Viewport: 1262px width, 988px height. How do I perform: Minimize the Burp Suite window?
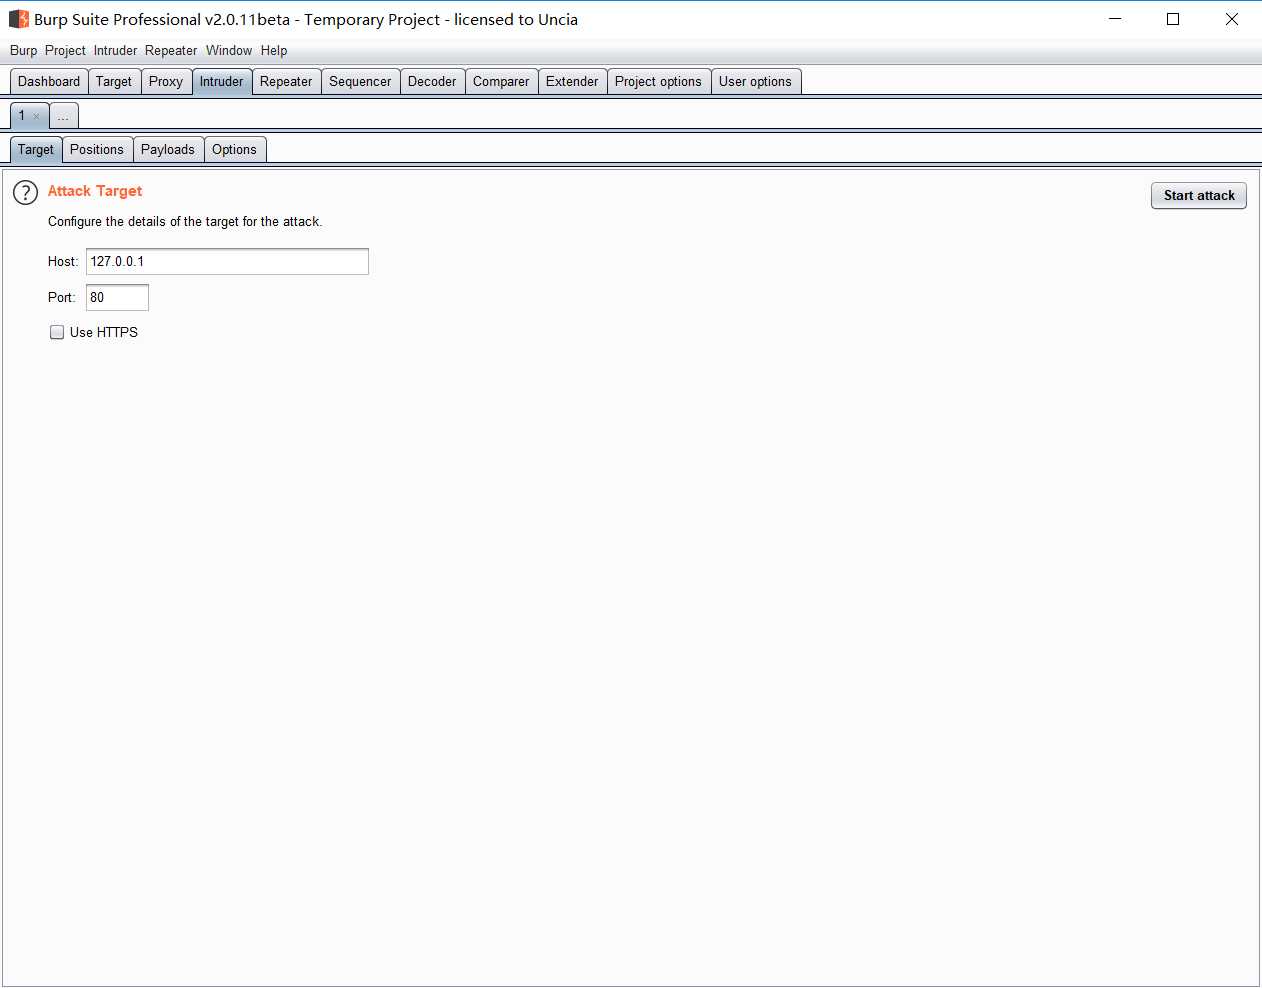click(x=1115, y=19)
